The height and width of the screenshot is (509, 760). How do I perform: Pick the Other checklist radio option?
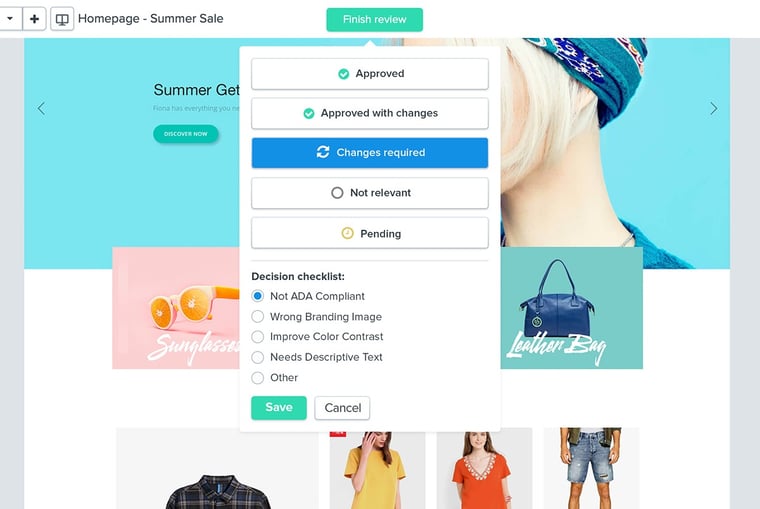[x=257, y=378]
